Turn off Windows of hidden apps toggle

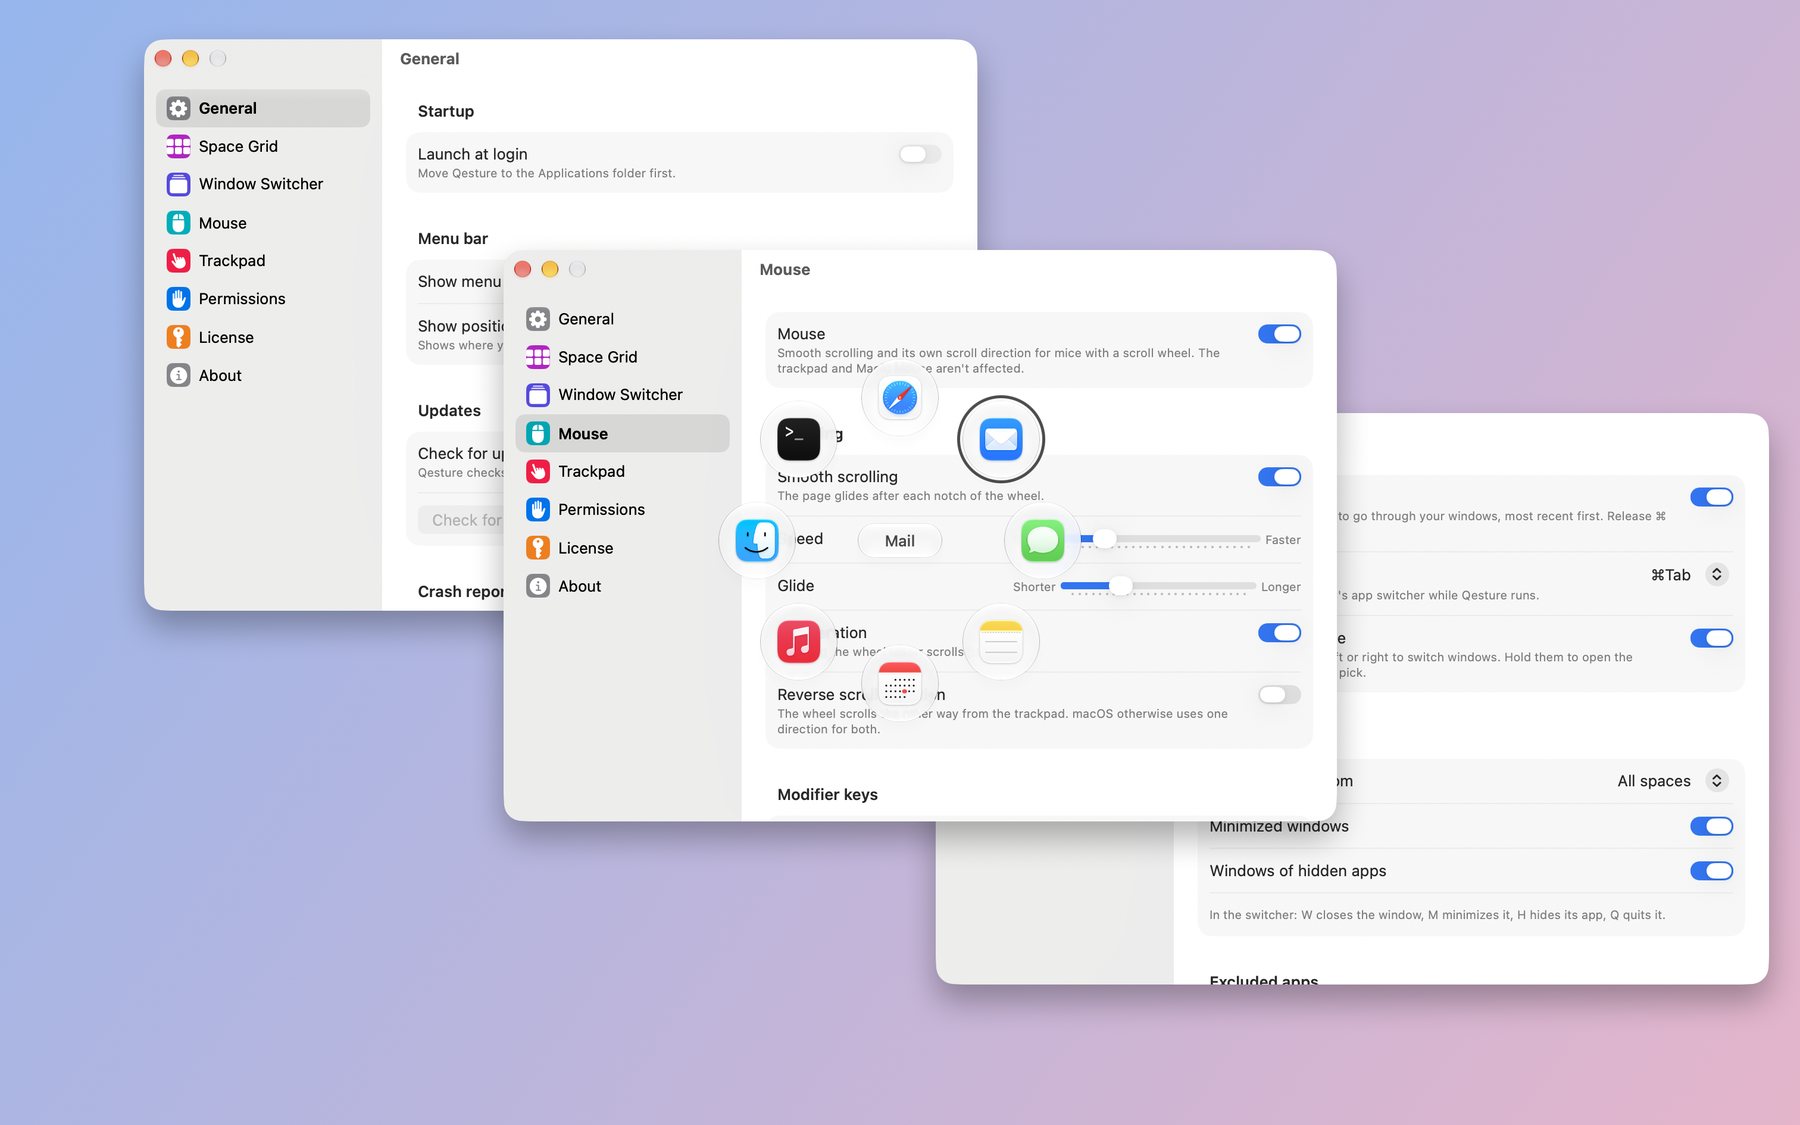(1711, 871)
